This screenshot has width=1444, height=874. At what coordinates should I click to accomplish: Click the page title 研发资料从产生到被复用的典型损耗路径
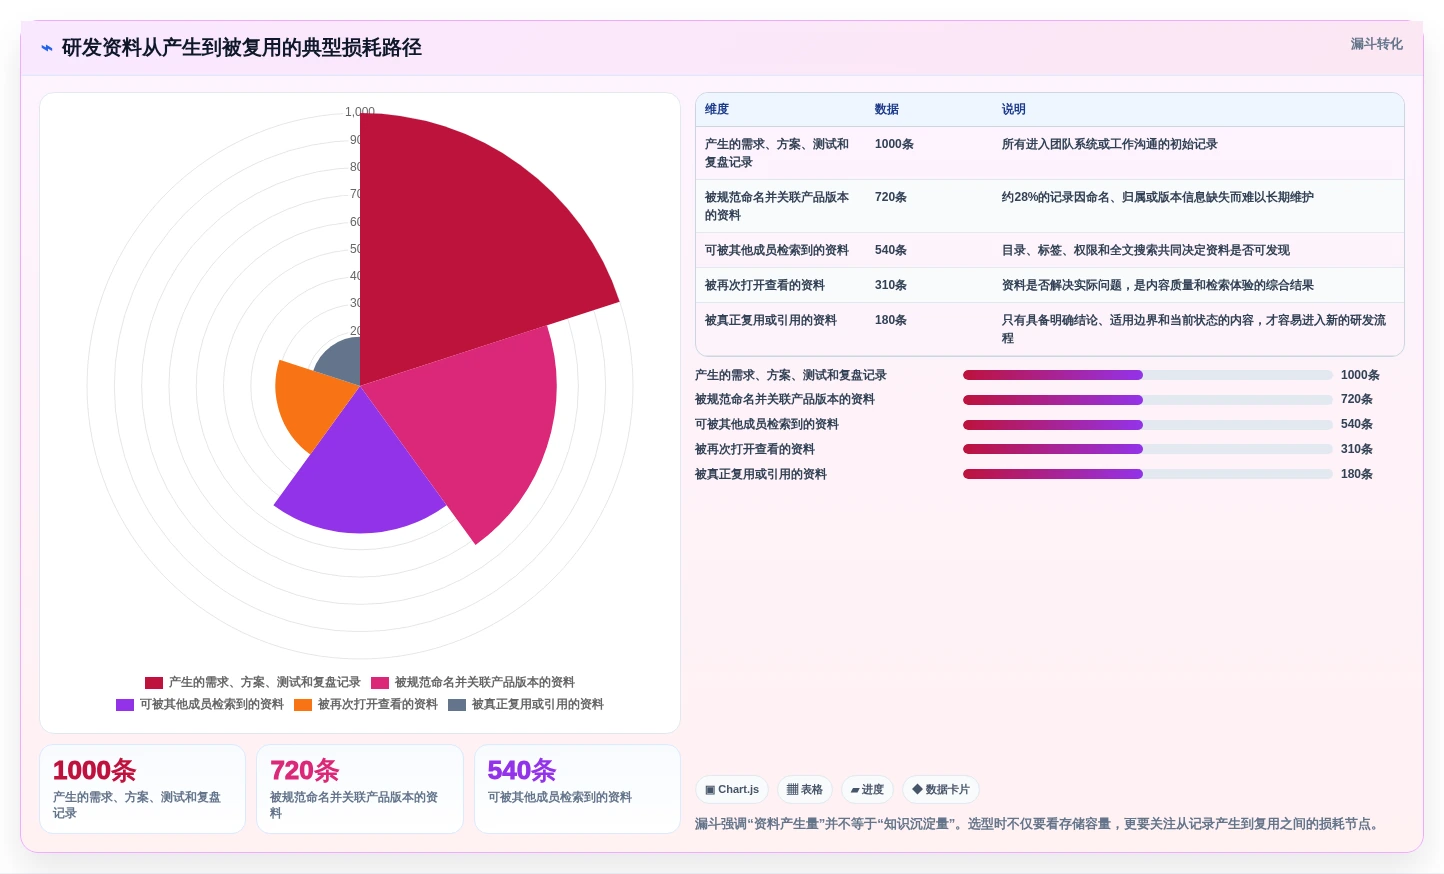[242, 48]
